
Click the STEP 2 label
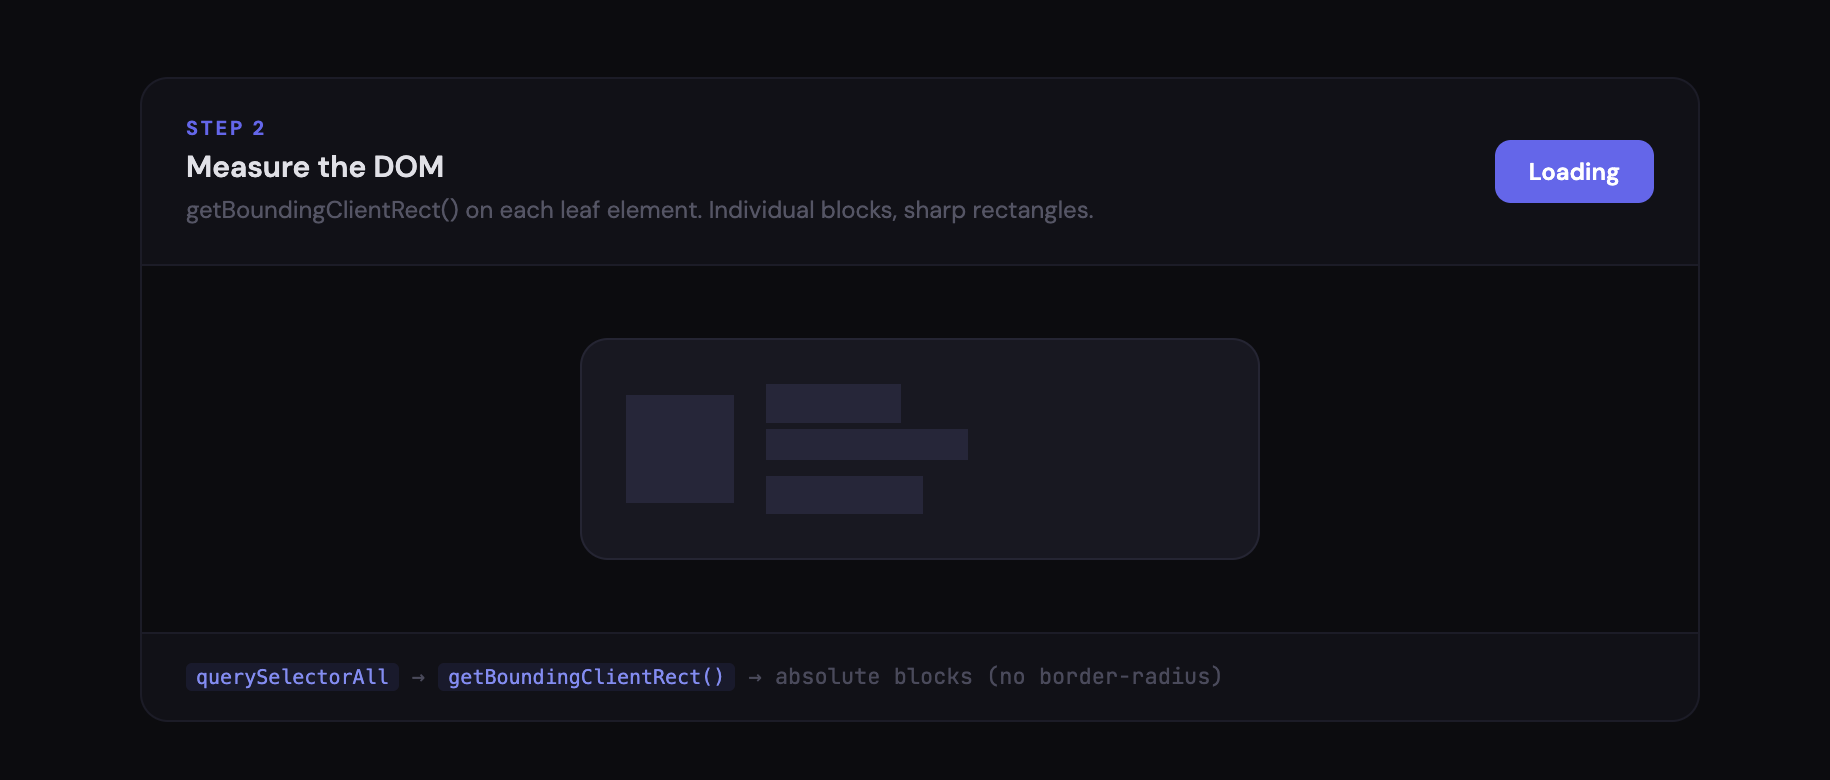tap(225, 128)
